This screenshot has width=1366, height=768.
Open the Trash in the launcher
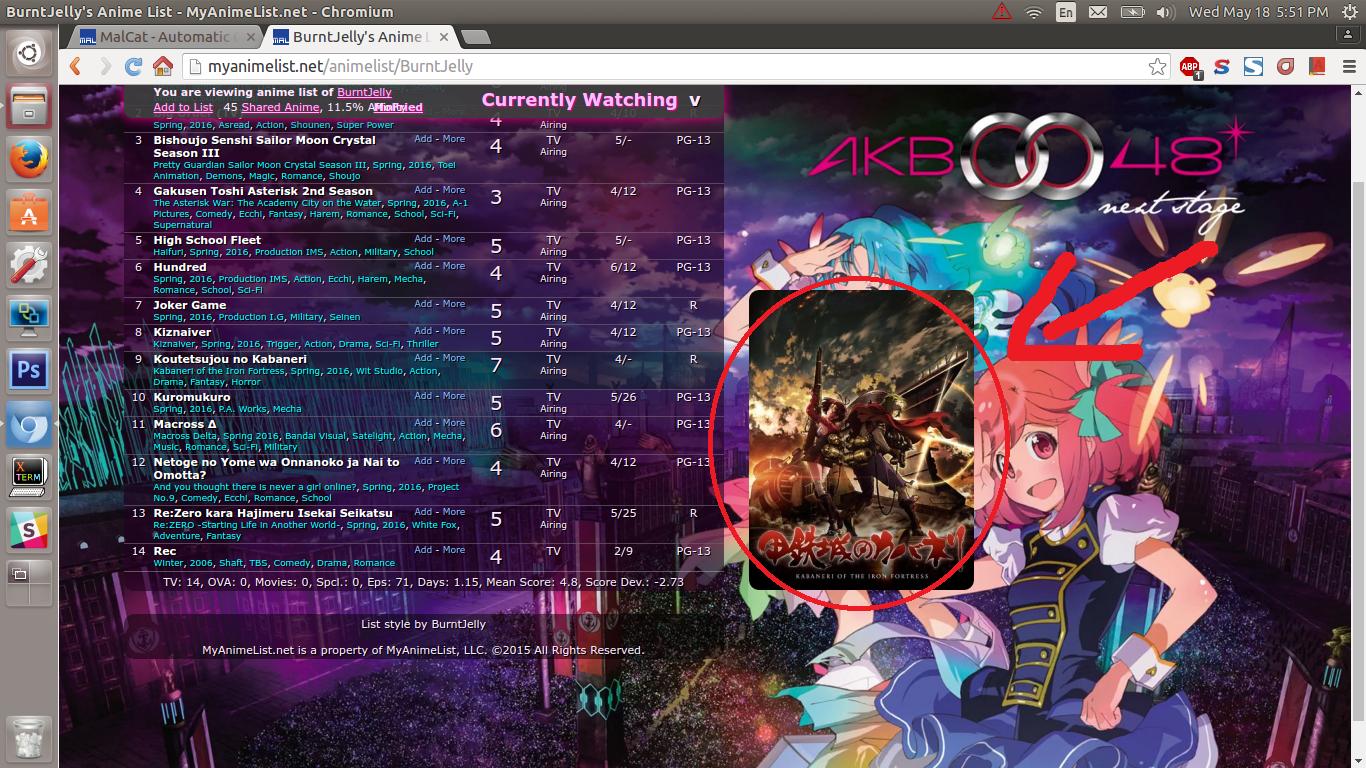(x=29, y=737)
